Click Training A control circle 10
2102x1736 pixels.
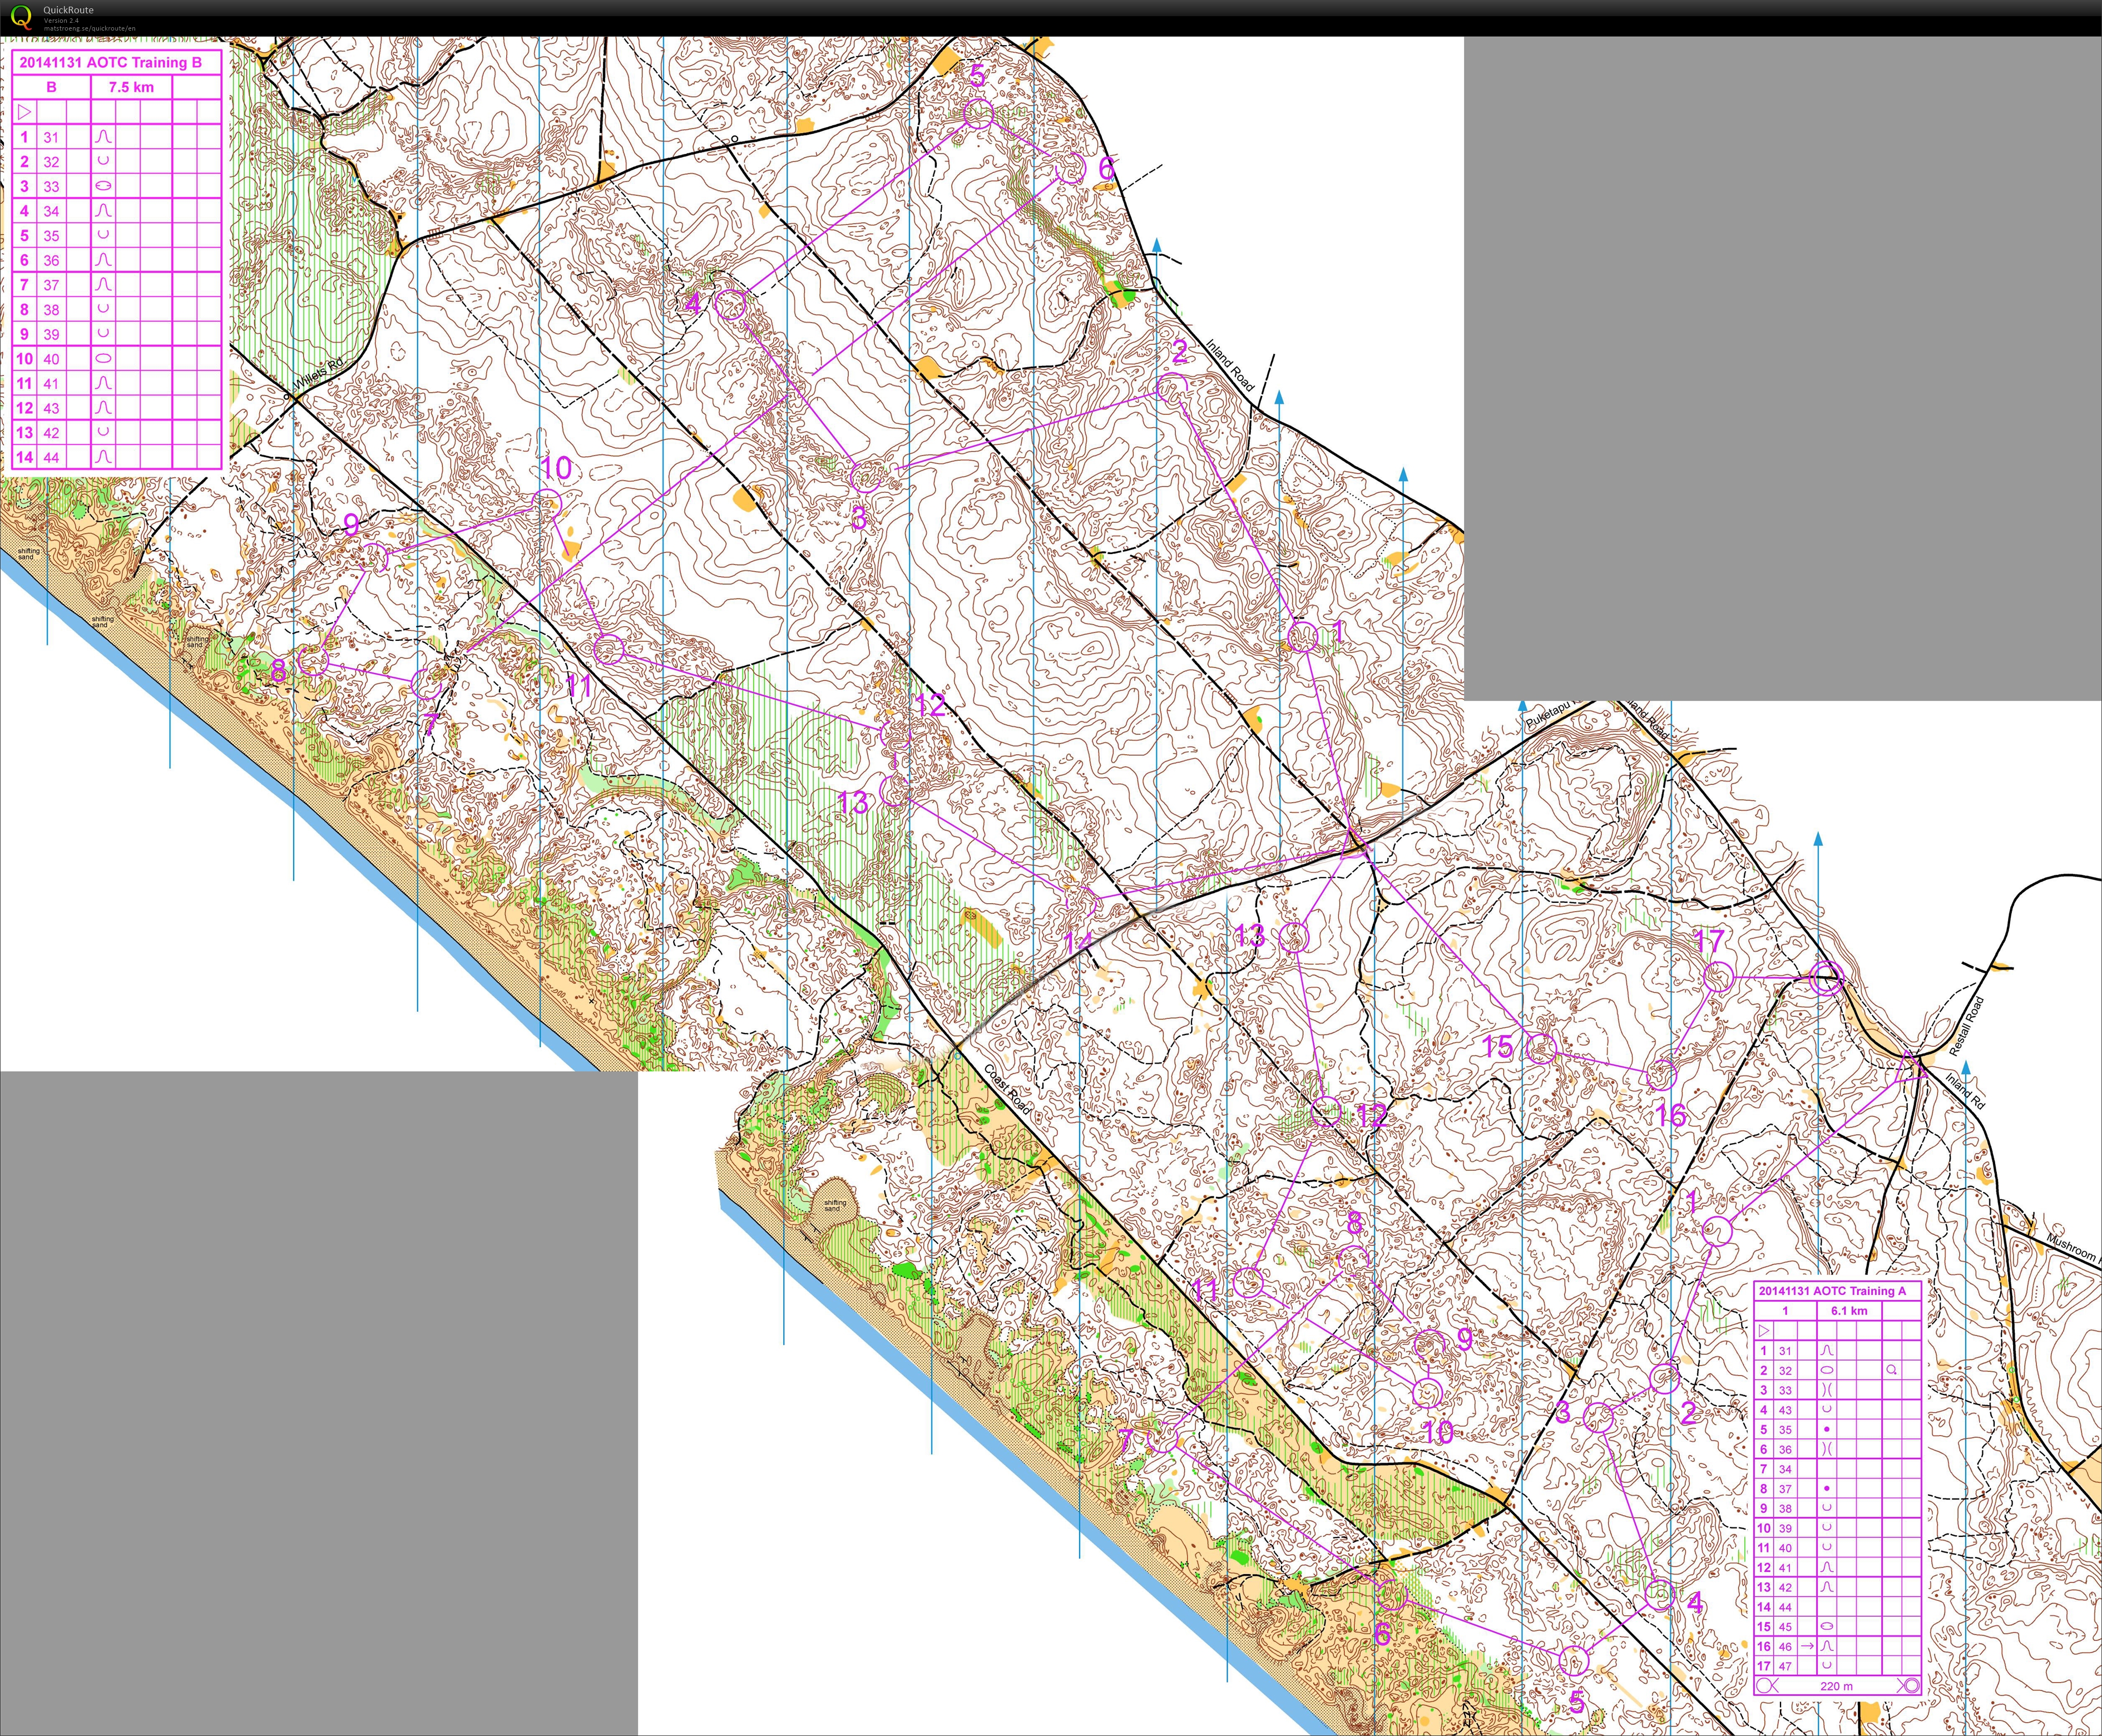pyautogui.click(x=1428, y=1393)
